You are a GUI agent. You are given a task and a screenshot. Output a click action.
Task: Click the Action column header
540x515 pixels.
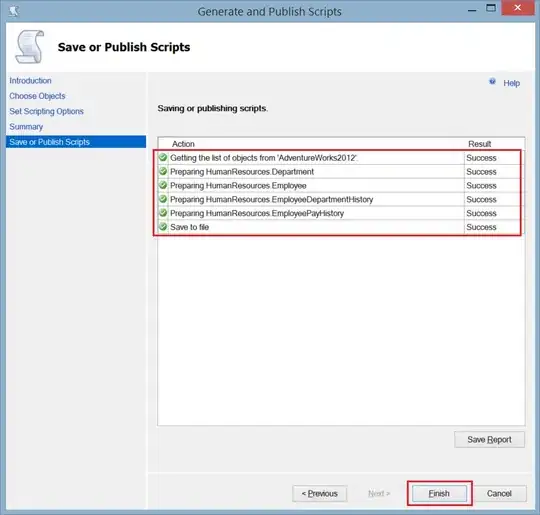click(x=183, y=144)
